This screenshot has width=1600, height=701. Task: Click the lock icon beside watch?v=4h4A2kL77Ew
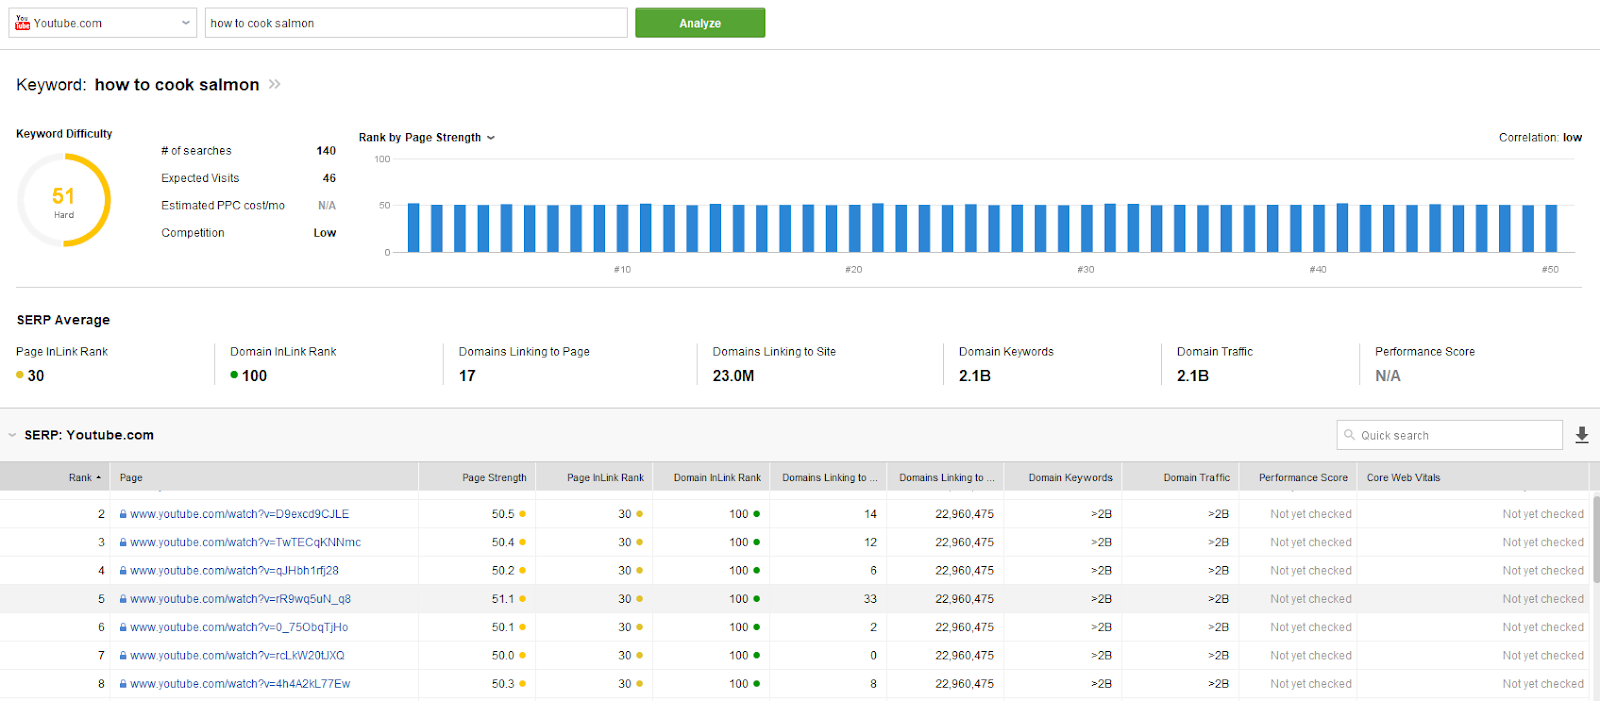tap(123, 684)
